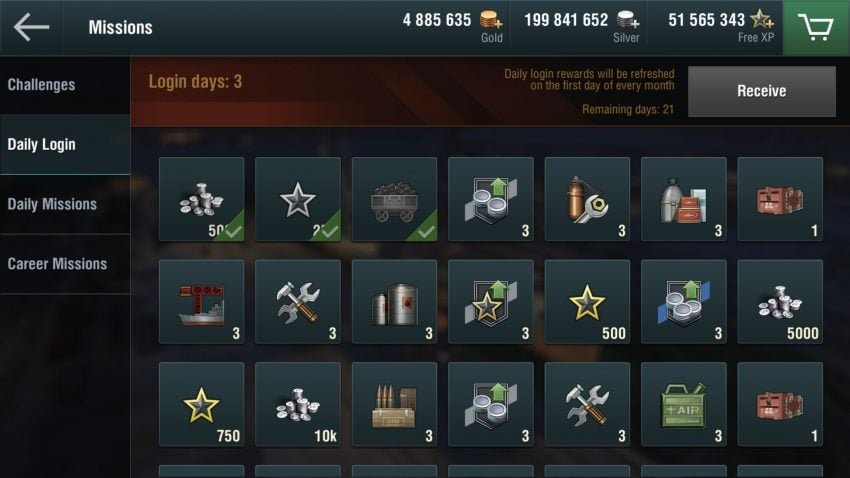Select the green AIR canister reward
850x478 pixels.
[x=684, y=404]
